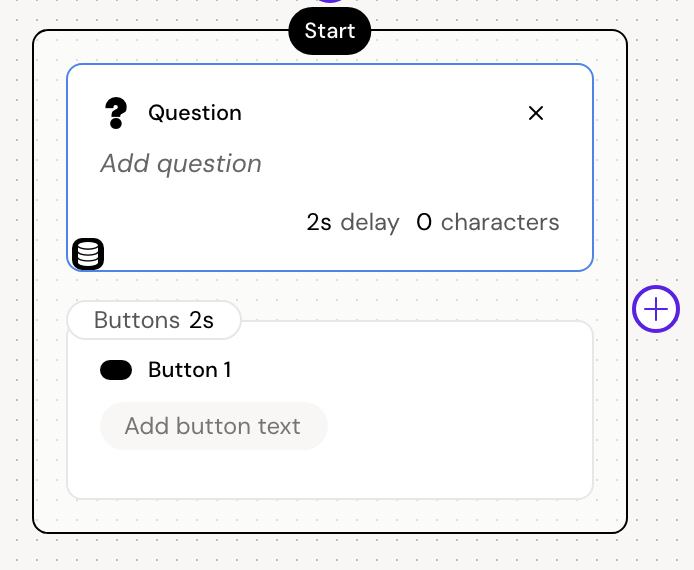This screenshot has width=694, height=570.
Task: Click the 0 characters counter
Action: 488,222
